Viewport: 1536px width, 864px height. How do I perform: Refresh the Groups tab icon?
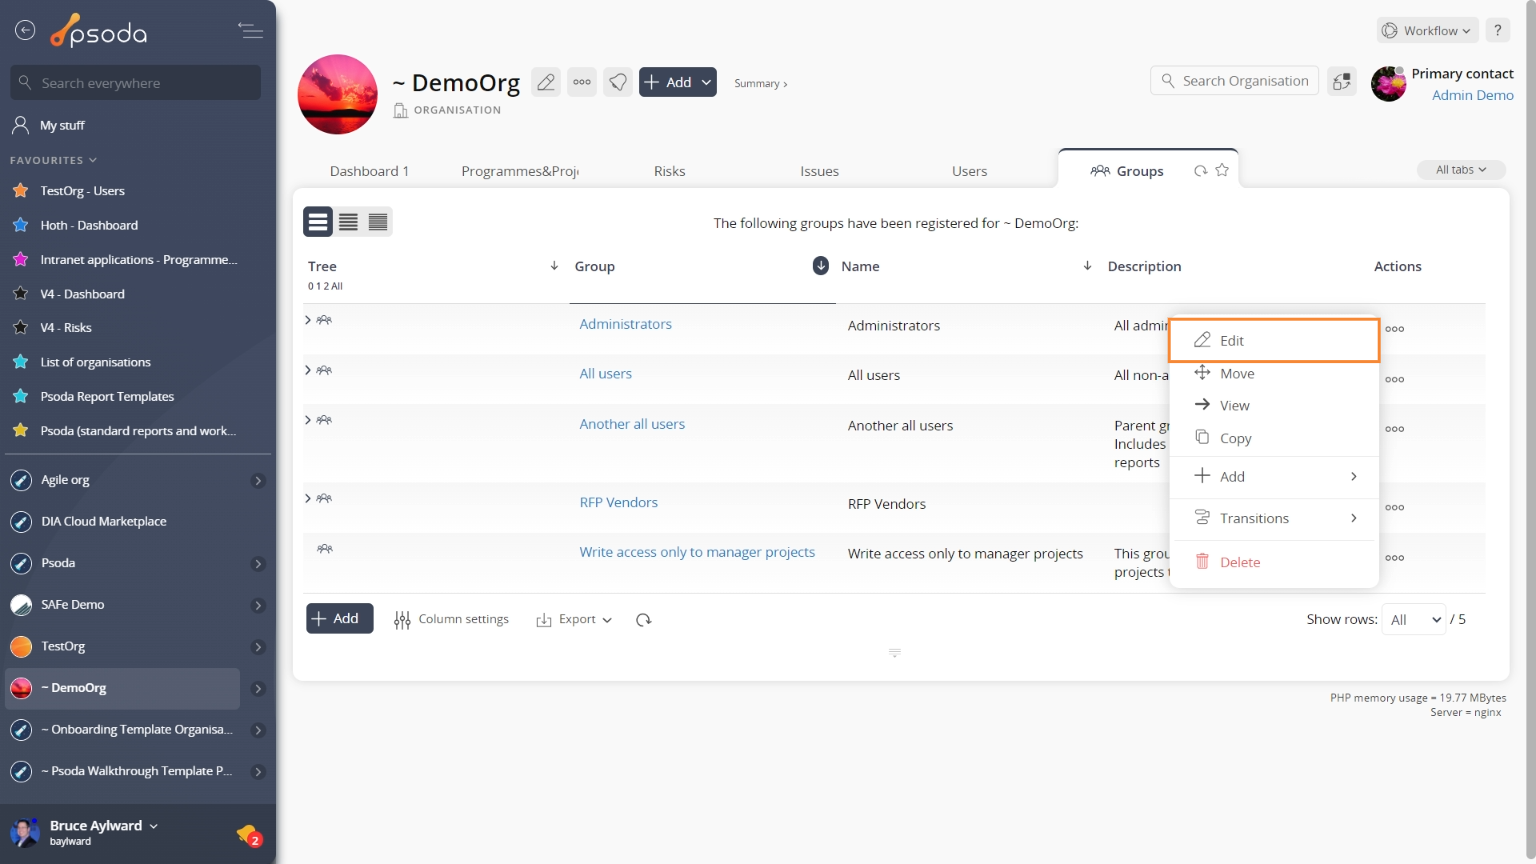[x=1200, y=171]
